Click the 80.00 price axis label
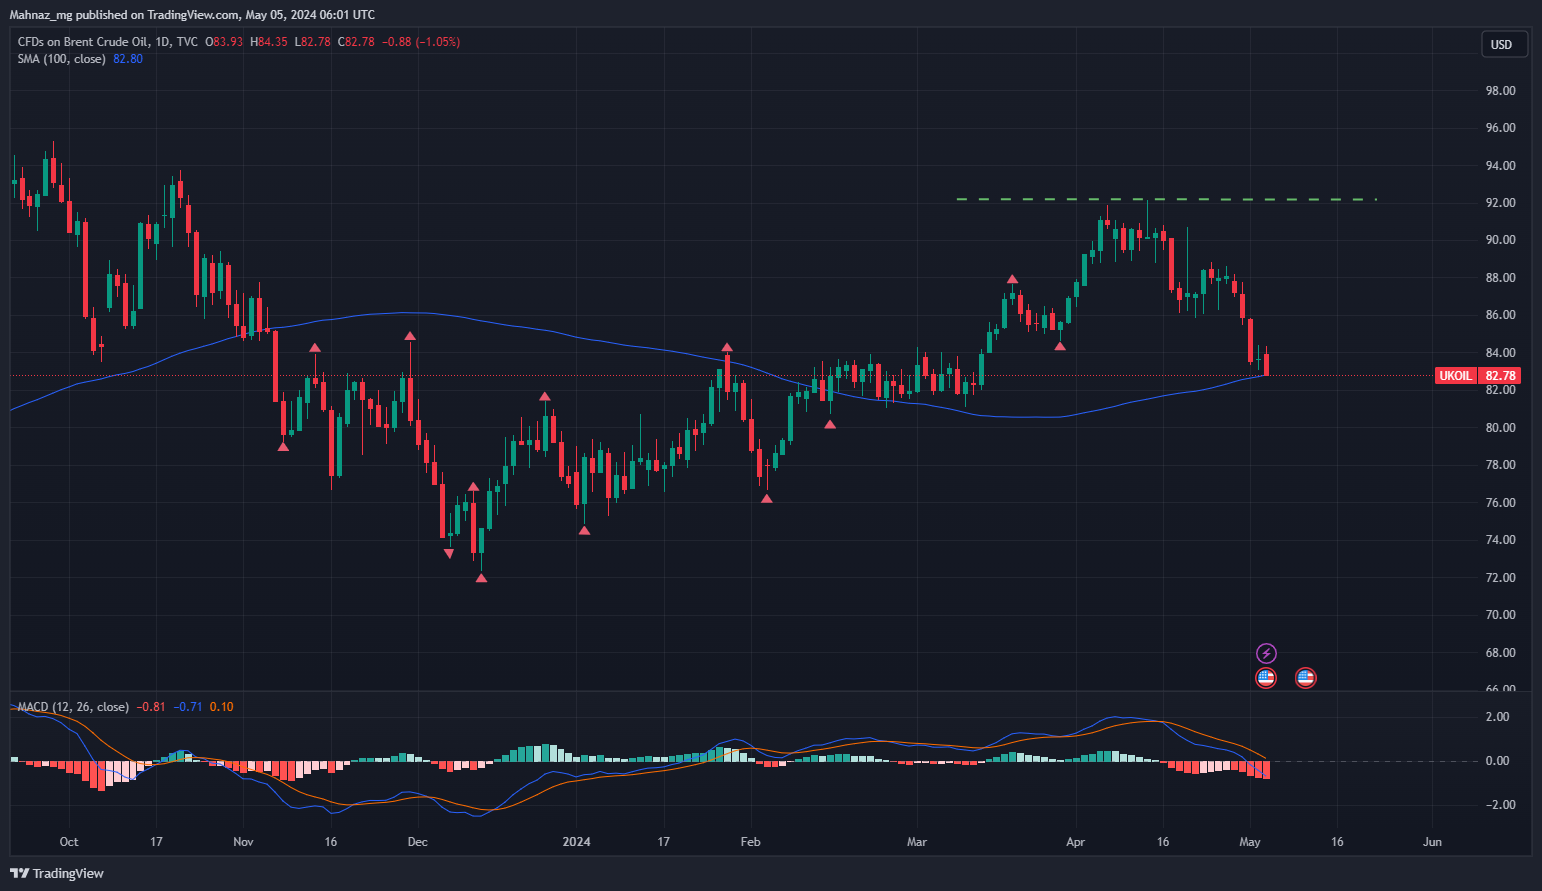The height and width of the screenshot is (891, 1542). click(x=1500, y=428)
